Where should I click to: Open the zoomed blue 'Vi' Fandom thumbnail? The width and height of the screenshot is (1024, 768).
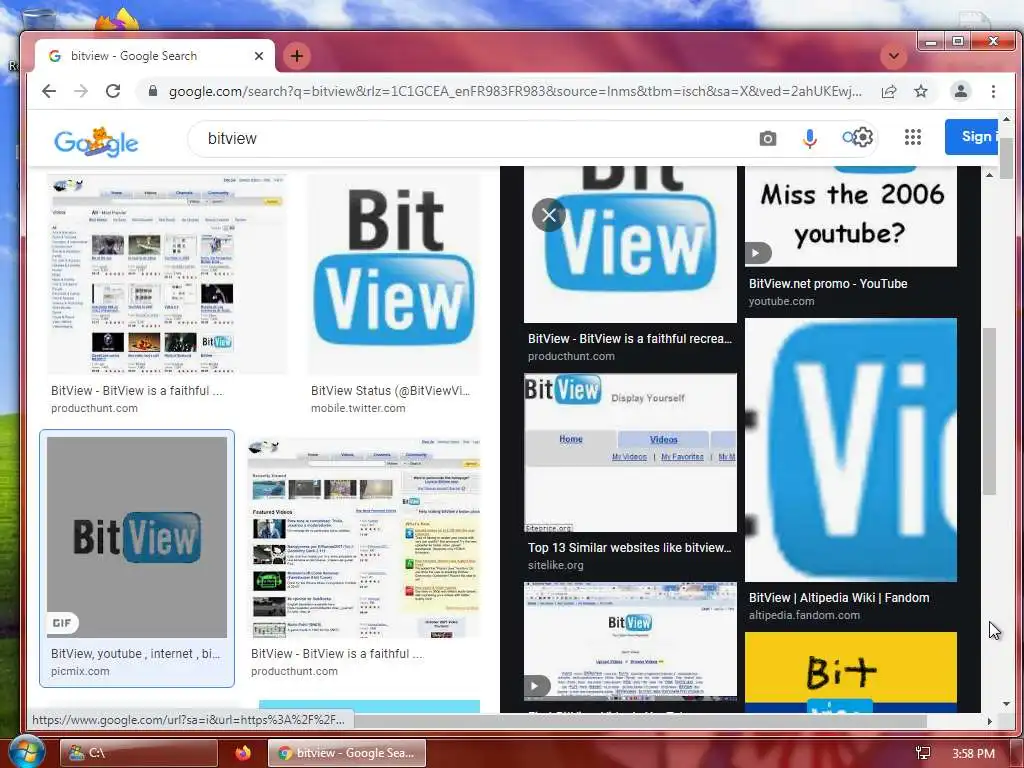click(851, 450)
